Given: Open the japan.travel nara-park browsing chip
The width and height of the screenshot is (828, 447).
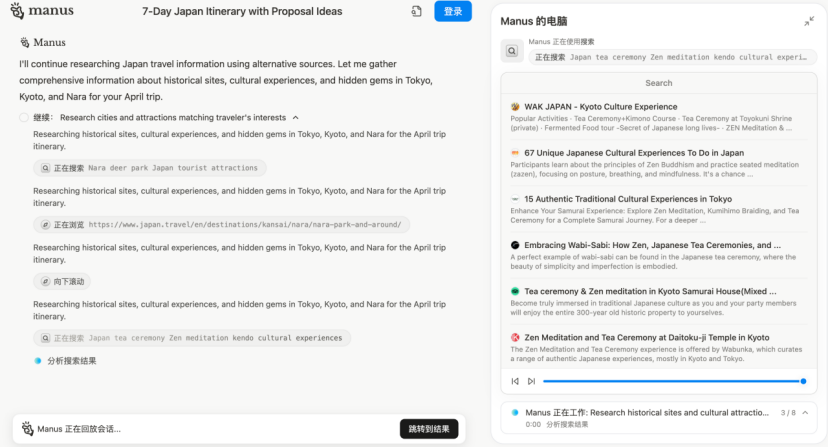Looking at the screenshot, I should 221,225.
